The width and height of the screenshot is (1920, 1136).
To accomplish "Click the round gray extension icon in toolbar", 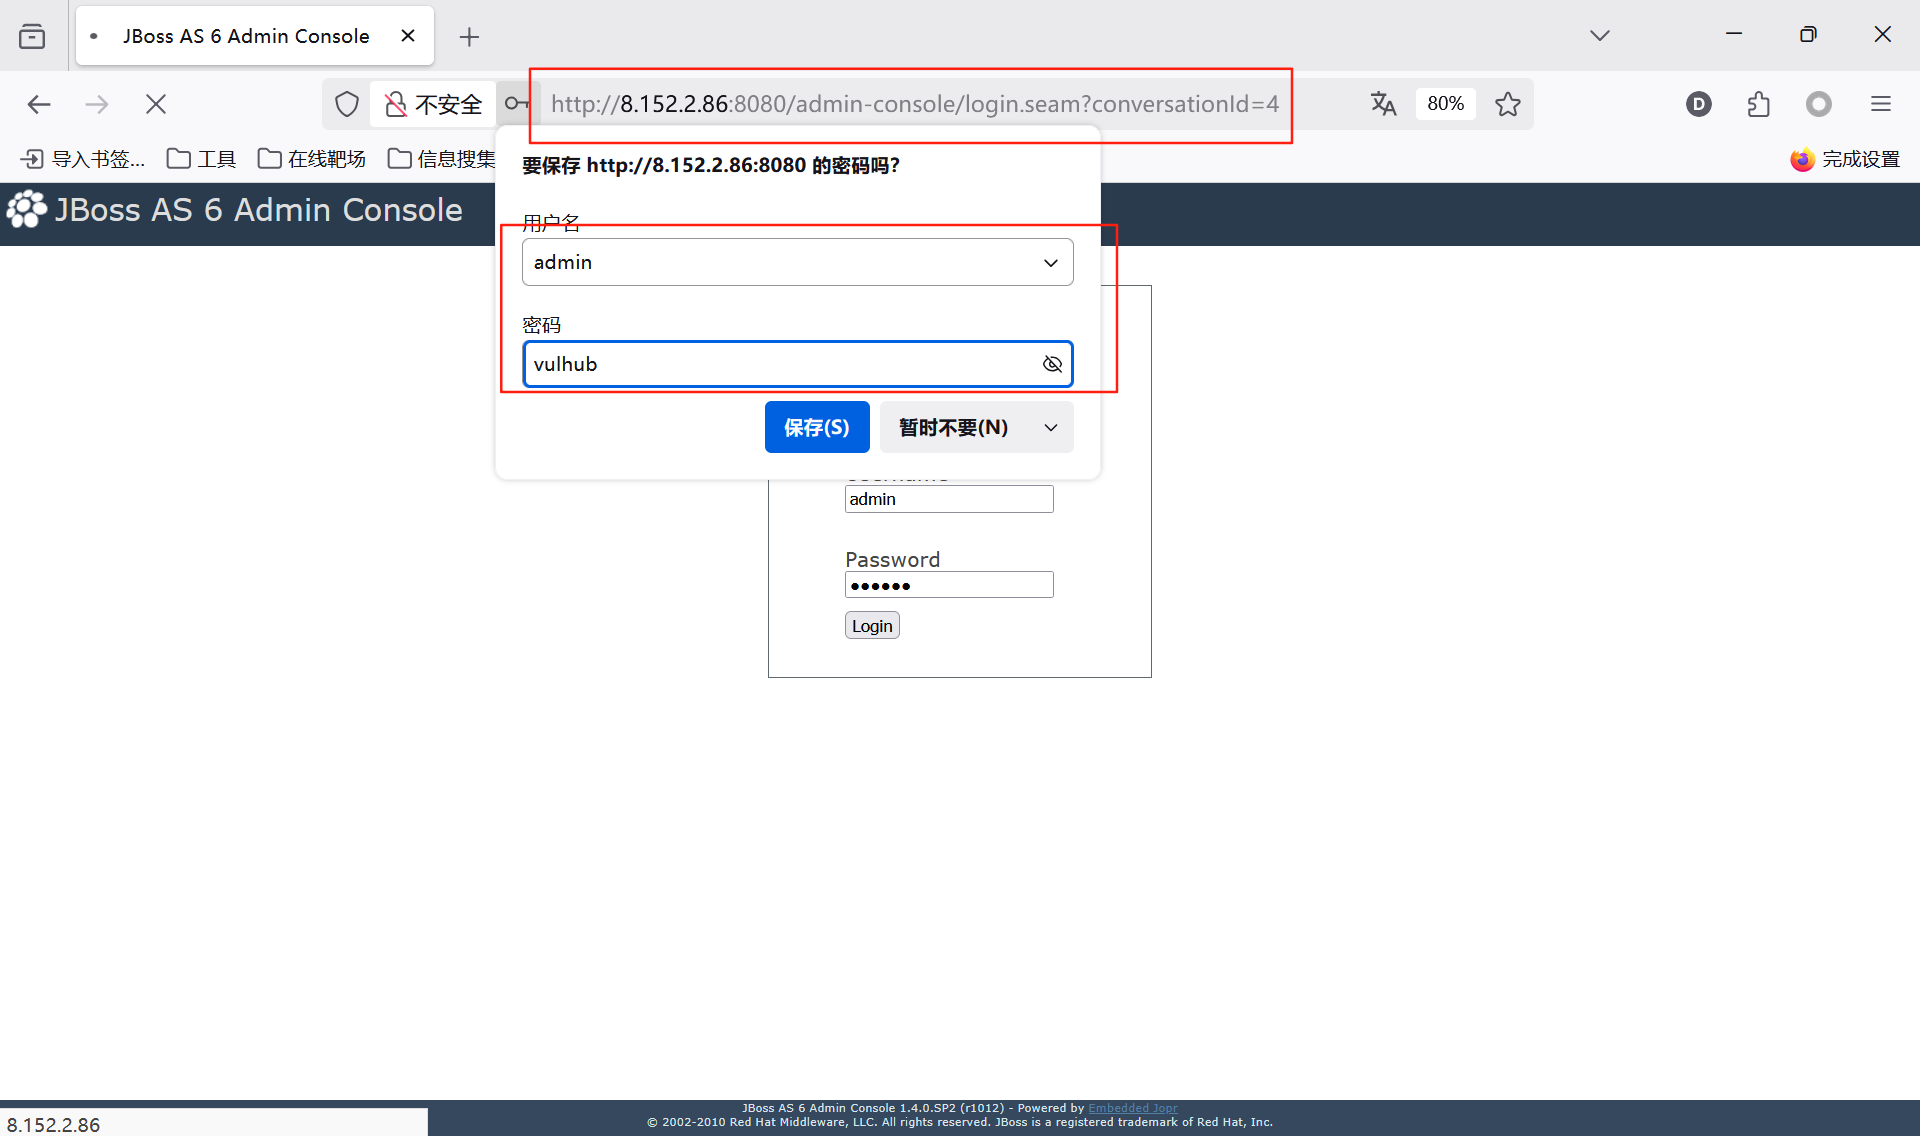I will point(1819,104).
